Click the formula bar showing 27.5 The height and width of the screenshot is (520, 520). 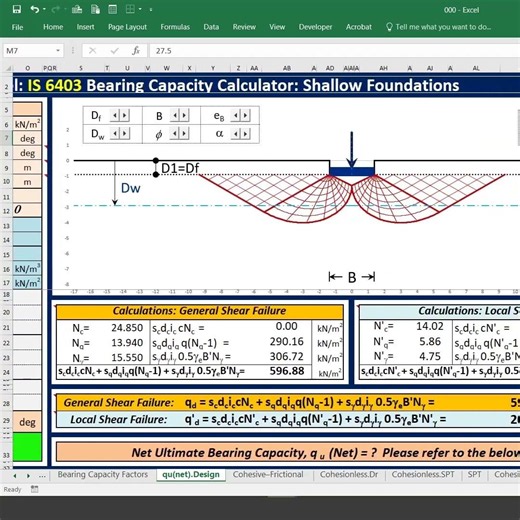[335, 51]
